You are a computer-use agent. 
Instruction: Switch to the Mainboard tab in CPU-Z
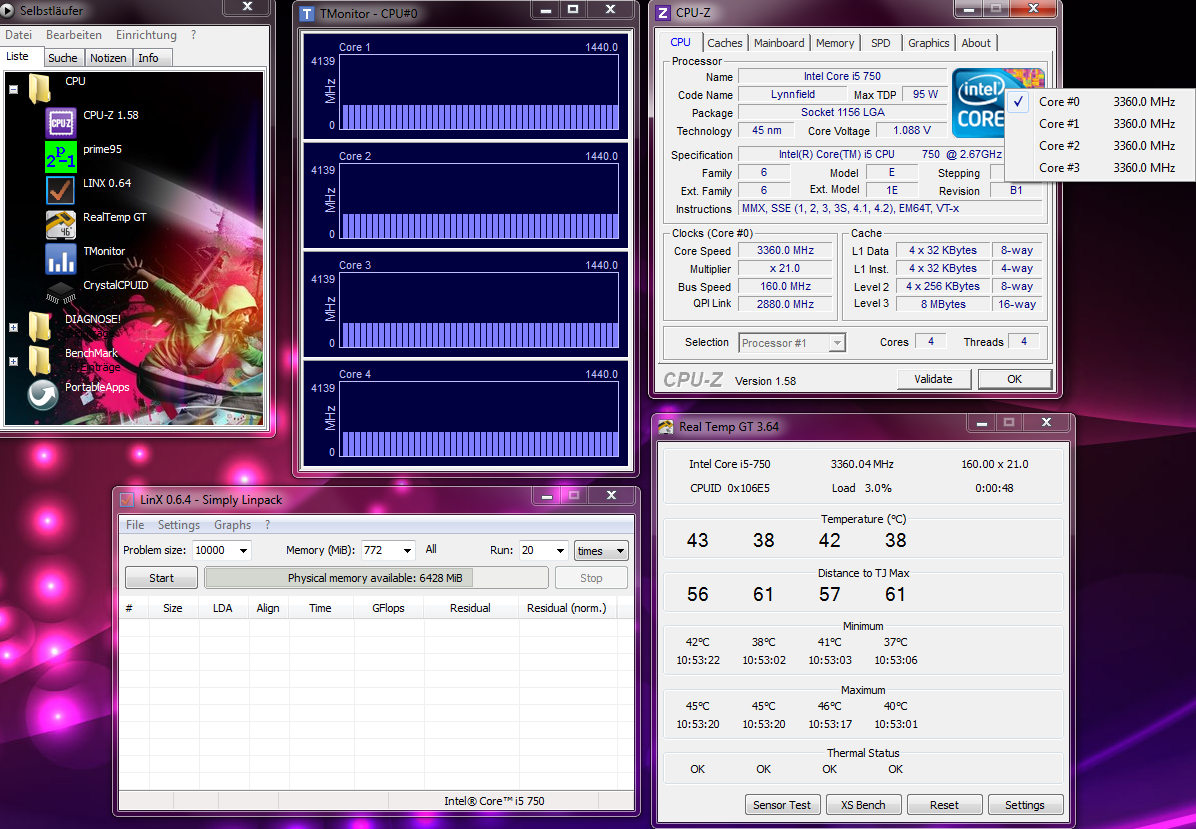click(x=779, y=43)
